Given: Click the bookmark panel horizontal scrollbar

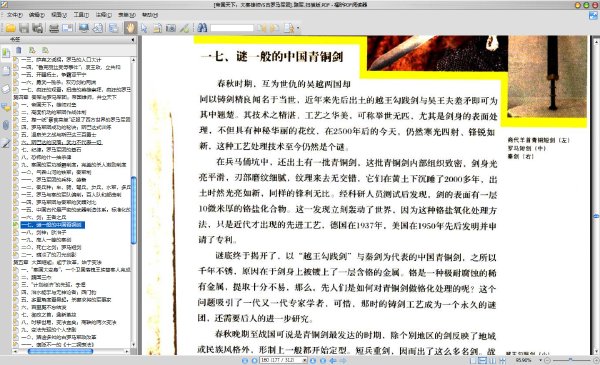Looking at the screenshot, I should point(60,351).
